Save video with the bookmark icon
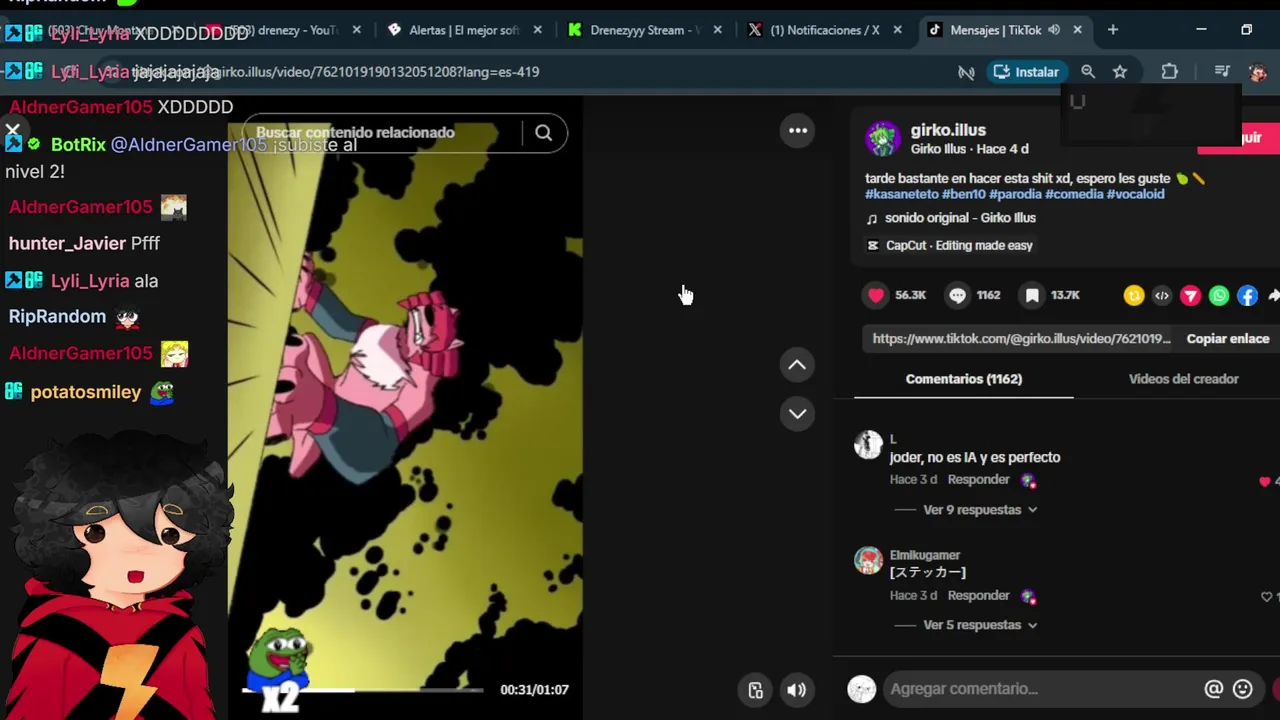The image size is (1280, 720). (x=1032, y=295)
